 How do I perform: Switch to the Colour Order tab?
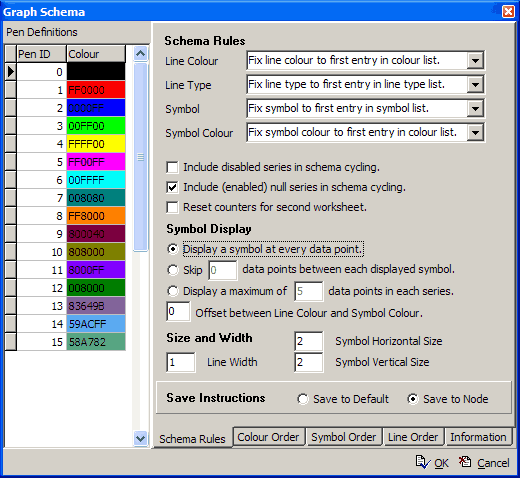268,437
